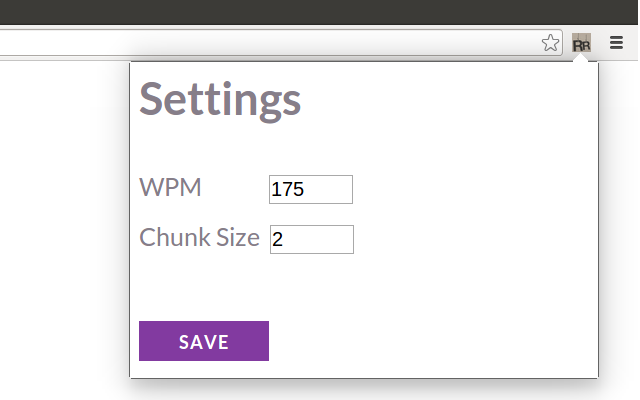Open the Chrome hamburger menu
Image resolution: width=640 pixels, height=400 pixels.
[x=616, y=42]
